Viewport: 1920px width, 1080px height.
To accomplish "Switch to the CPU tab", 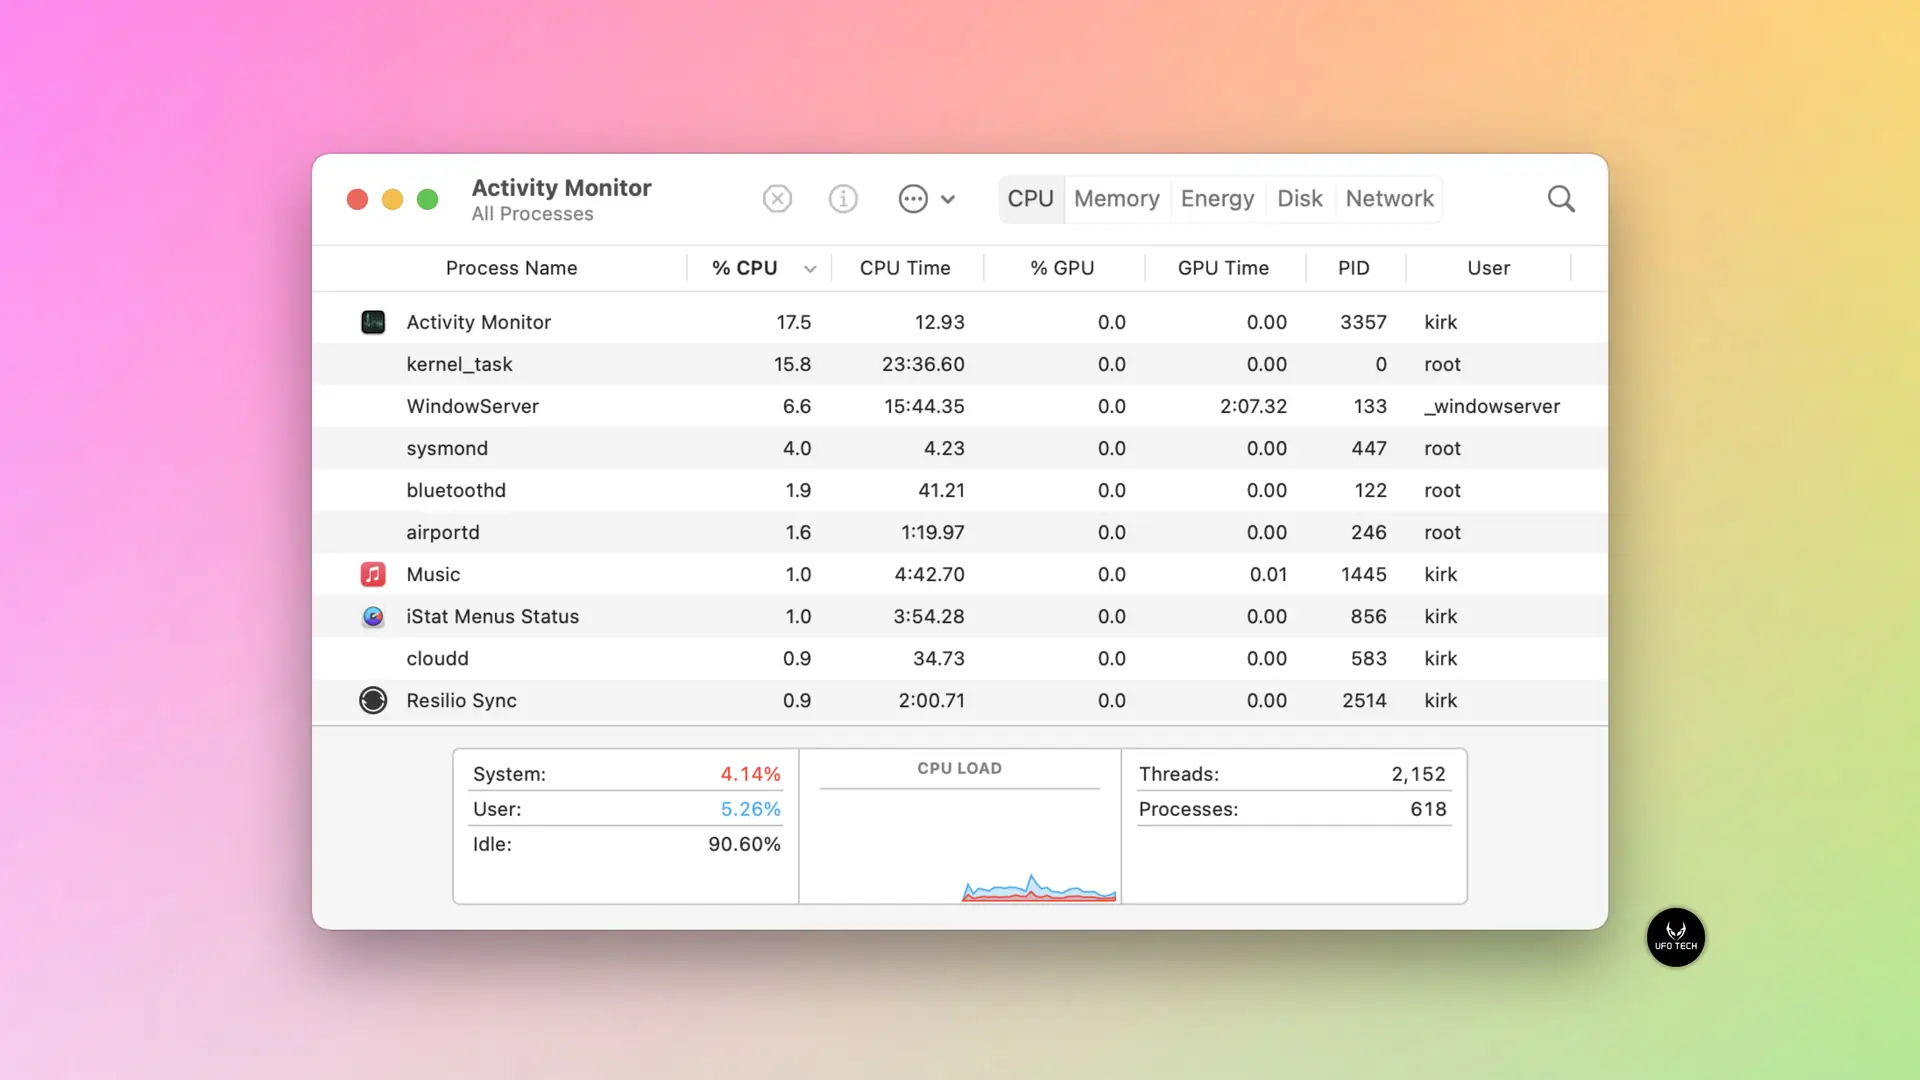I will (1031, 199).
